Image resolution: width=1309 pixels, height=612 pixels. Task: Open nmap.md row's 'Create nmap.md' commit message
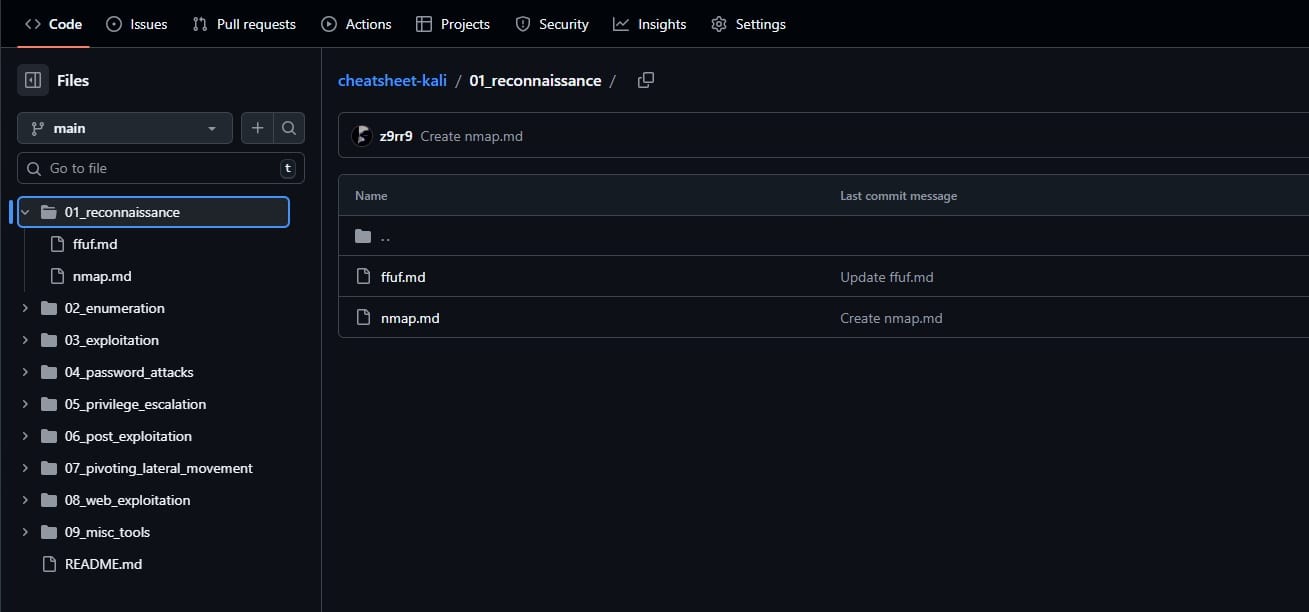[891, 318]
